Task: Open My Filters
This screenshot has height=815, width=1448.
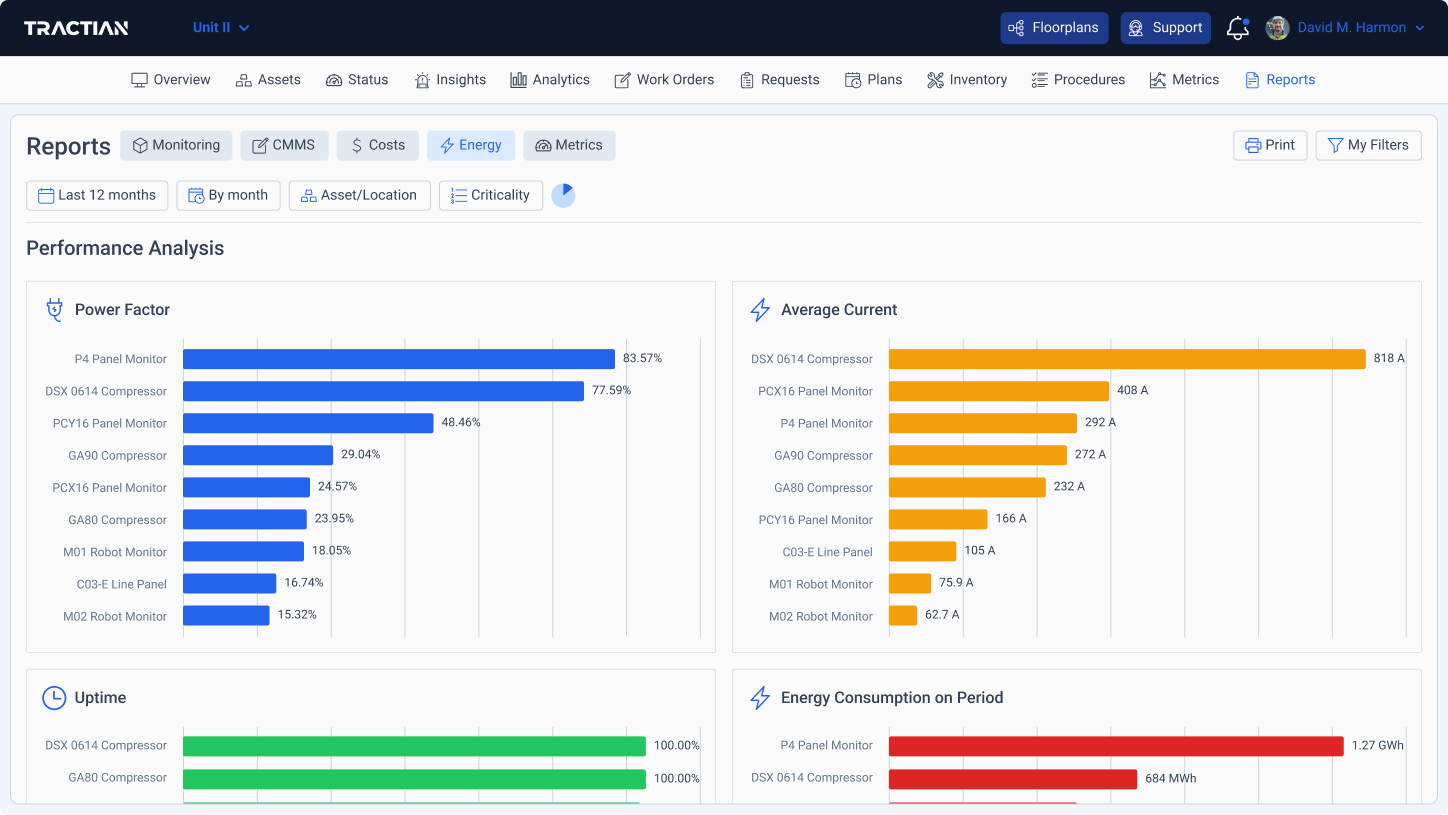Action: [1368, 145]
